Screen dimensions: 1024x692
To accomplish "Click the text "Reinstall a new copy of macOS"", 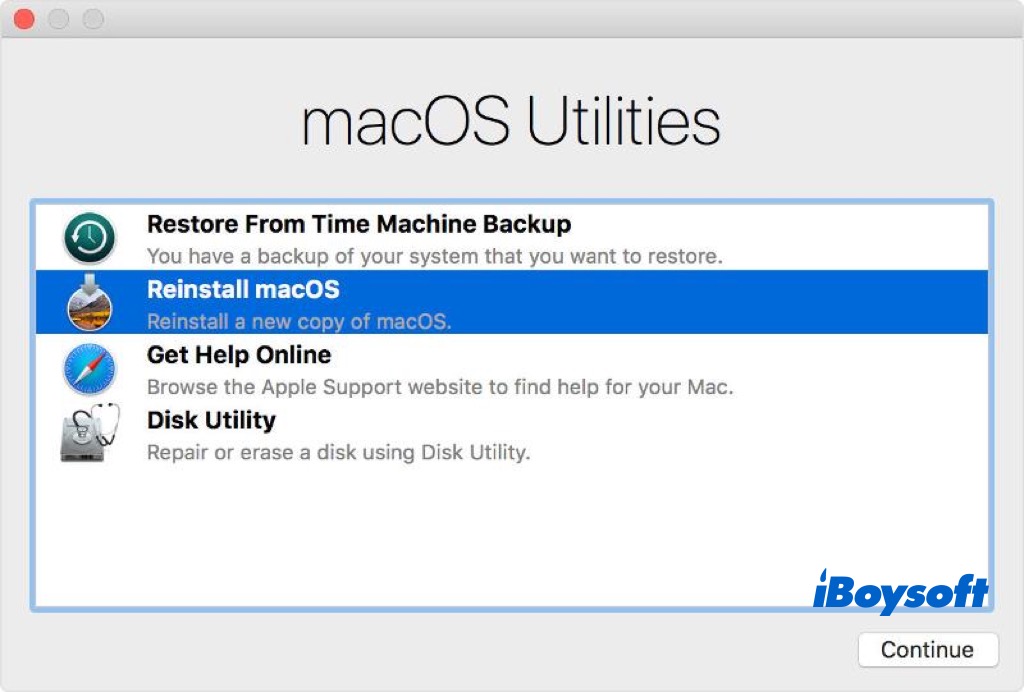I will click(299, 322).
